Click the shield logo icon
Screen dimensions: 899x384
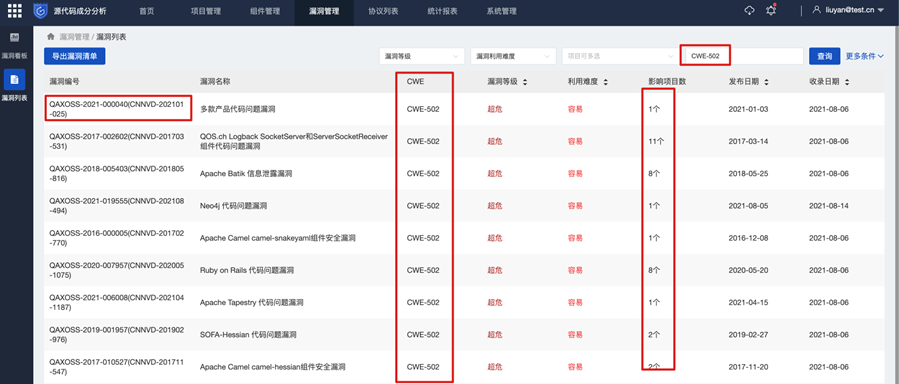[x=40, y=11]
